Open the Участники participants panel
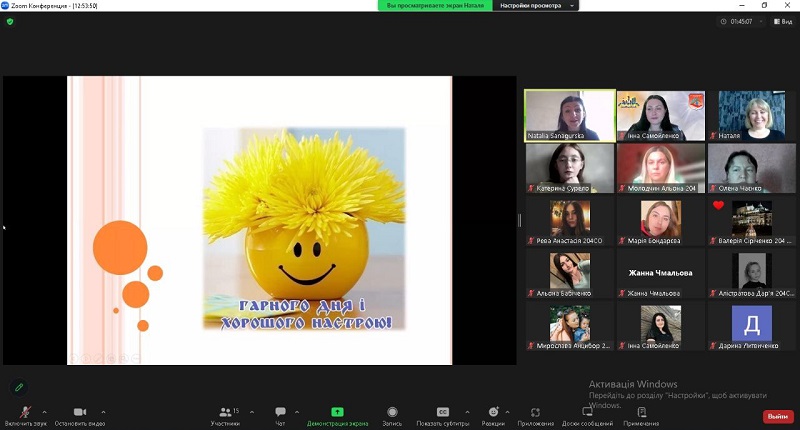Viewport: 800px width, 430px height. click(x=225, y=413)
